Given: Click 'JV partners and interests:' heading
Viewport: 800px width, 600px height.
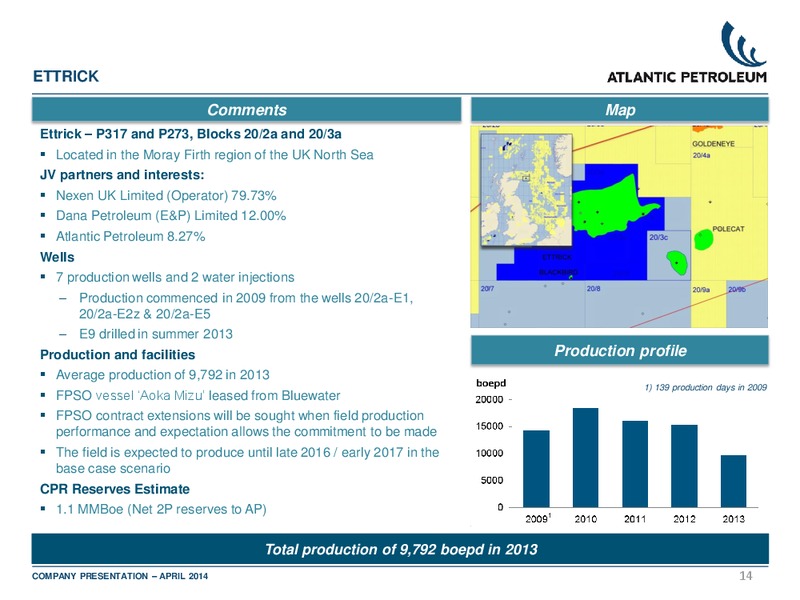Looking at the screenshot, I should coord(122,175).
